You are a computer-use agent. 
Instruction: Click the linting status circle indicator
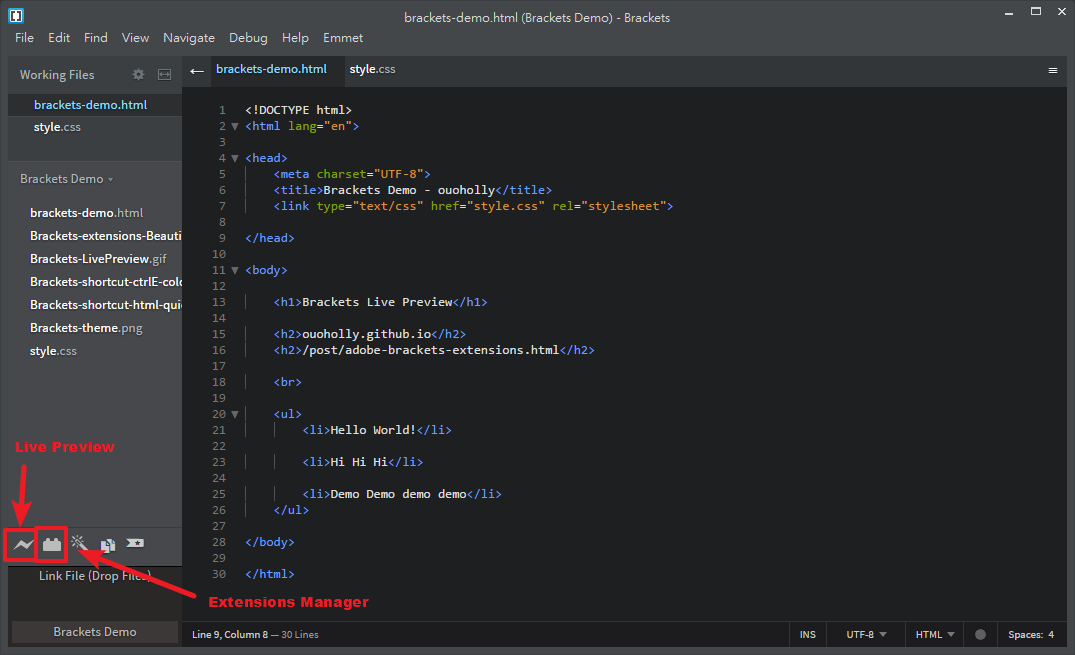click(980, 634)
